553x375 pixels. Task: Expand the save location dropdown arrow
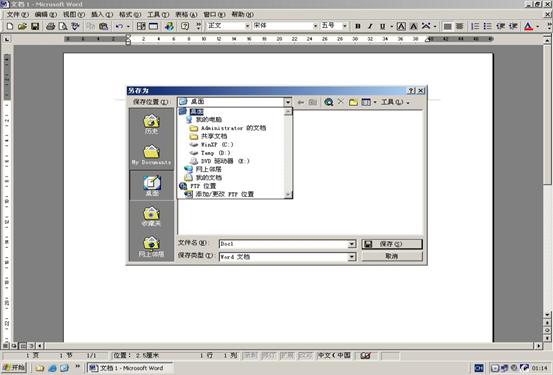point(288,102)
